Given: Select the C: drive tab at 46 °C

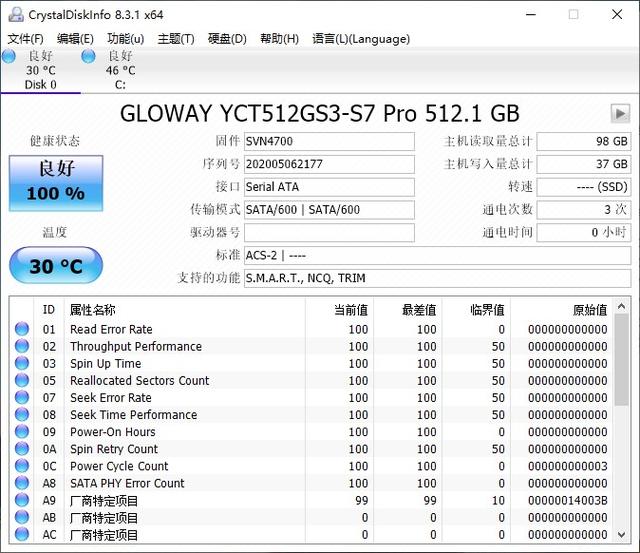Looking at the screenshot, I should coord(120,70).
